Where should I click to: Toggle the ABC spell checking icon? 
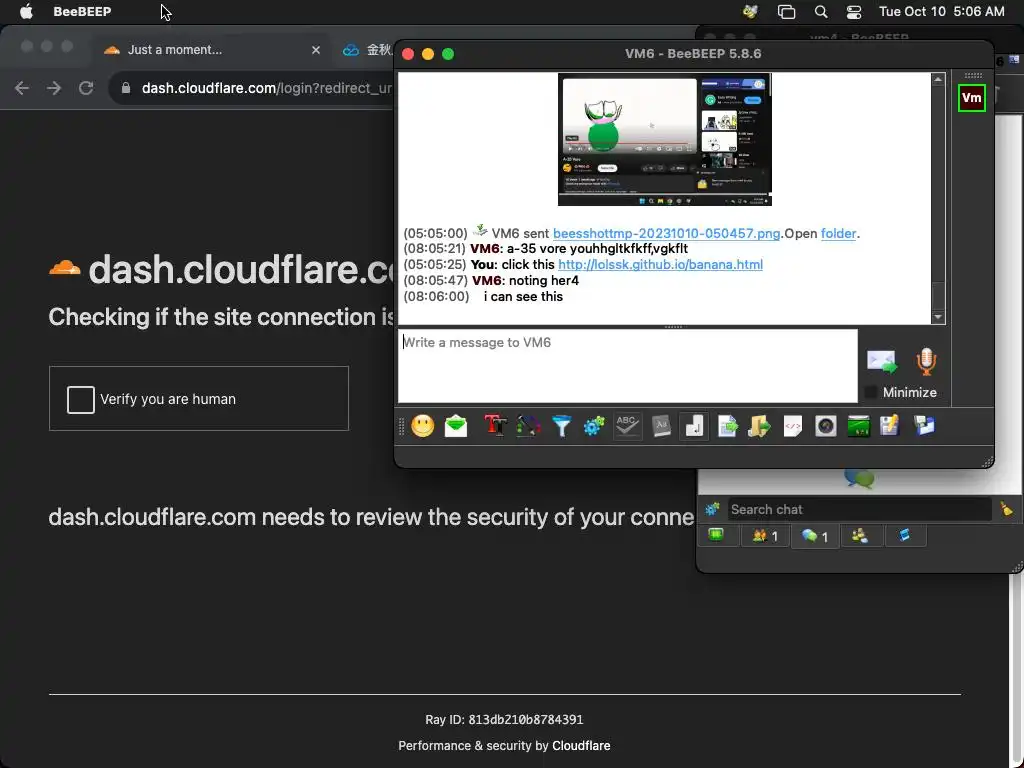pos(627,426)
